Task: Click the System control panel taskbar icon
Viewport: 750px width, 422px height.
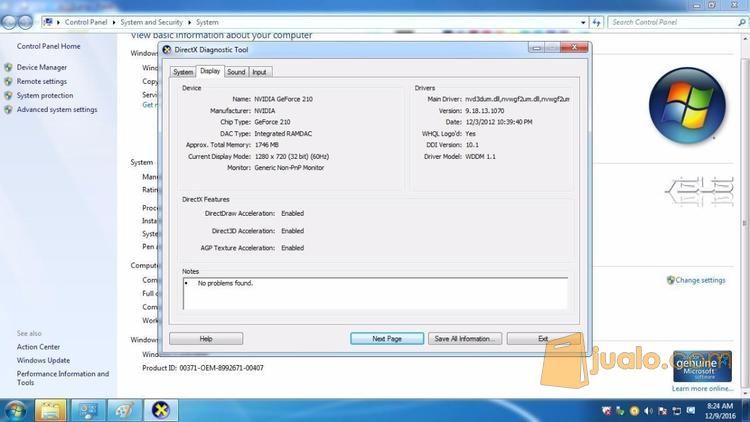Action: pyautogui.click(x=87, y=410)
